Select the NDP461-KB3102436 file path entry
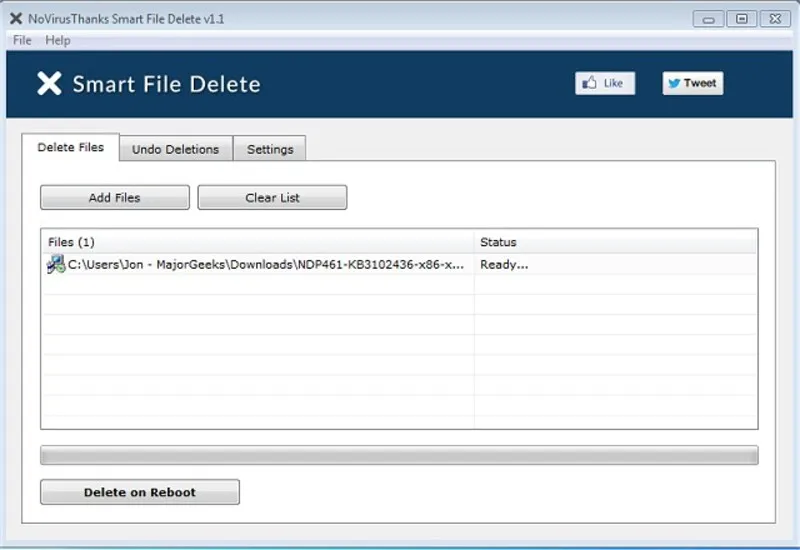Viewport: 800px width, 550px height. tap(266, 265)
